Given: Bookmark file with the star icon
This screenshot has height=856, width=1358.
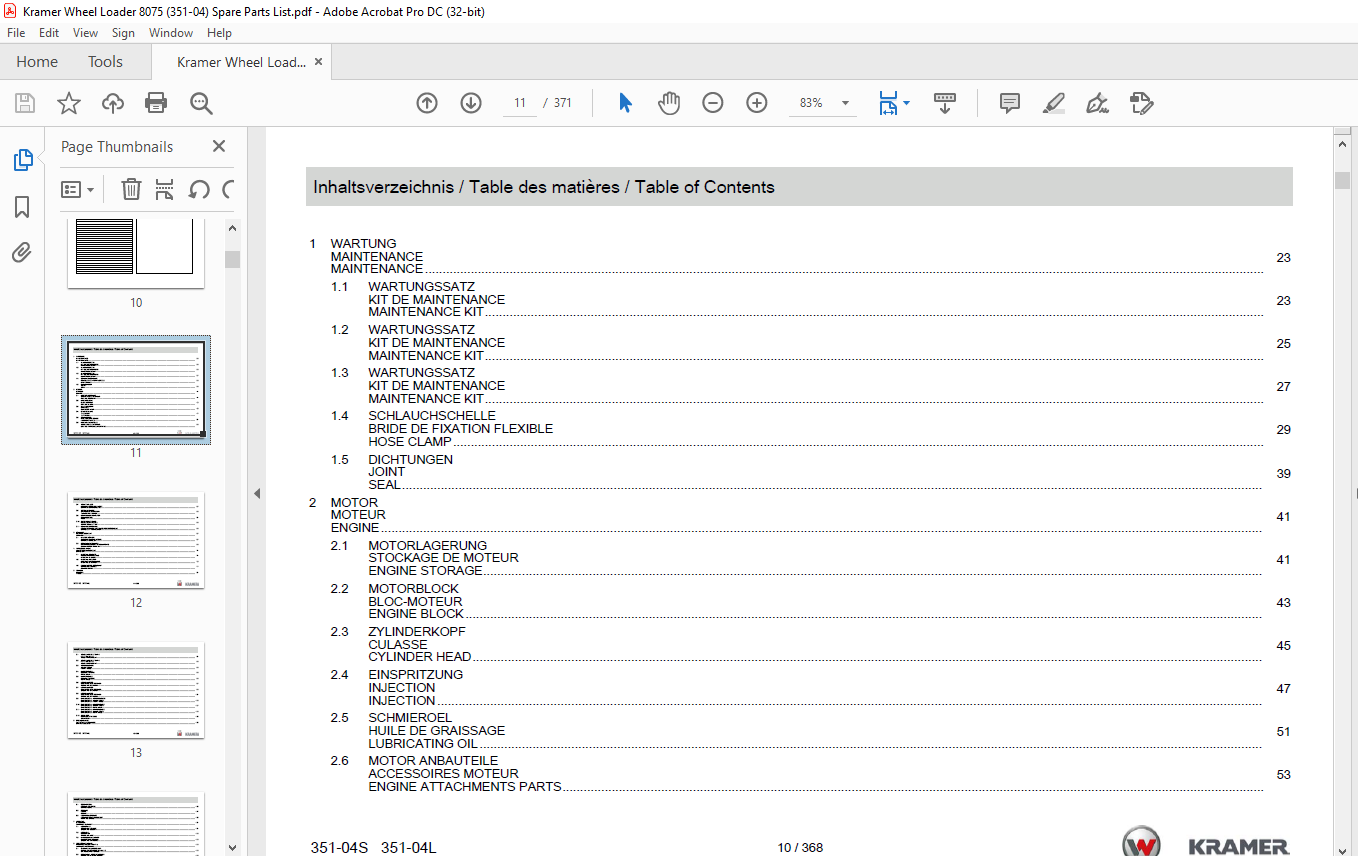Looking at the screenshot, I should [68, 103].
